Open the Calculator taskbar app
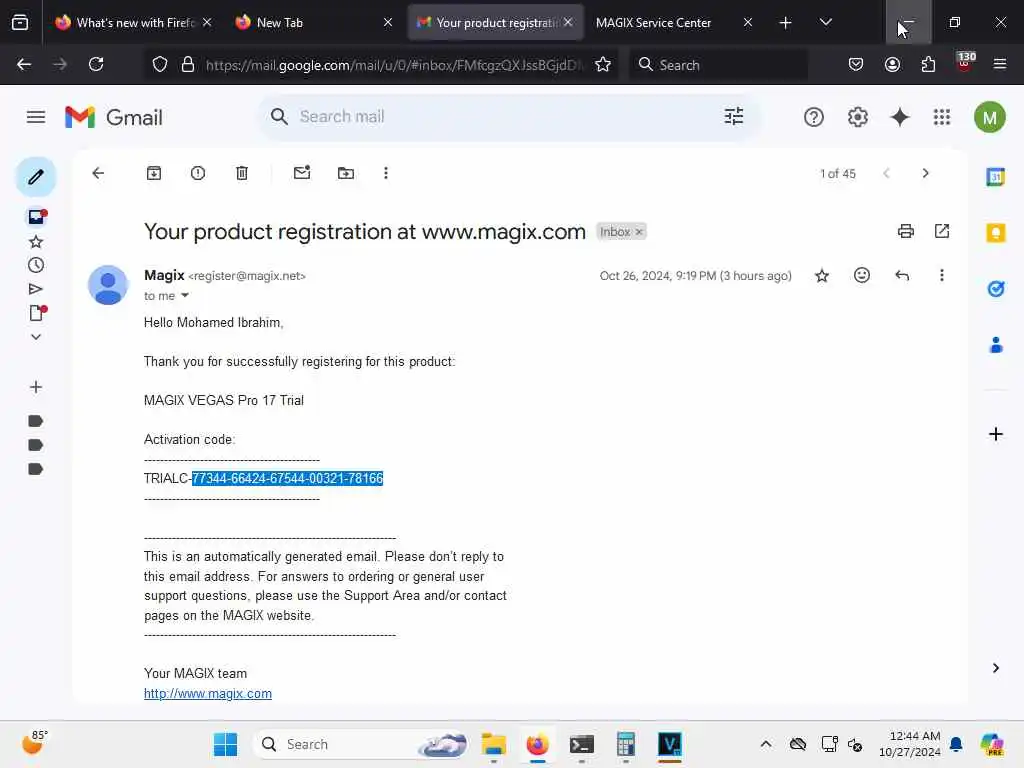 626,744
